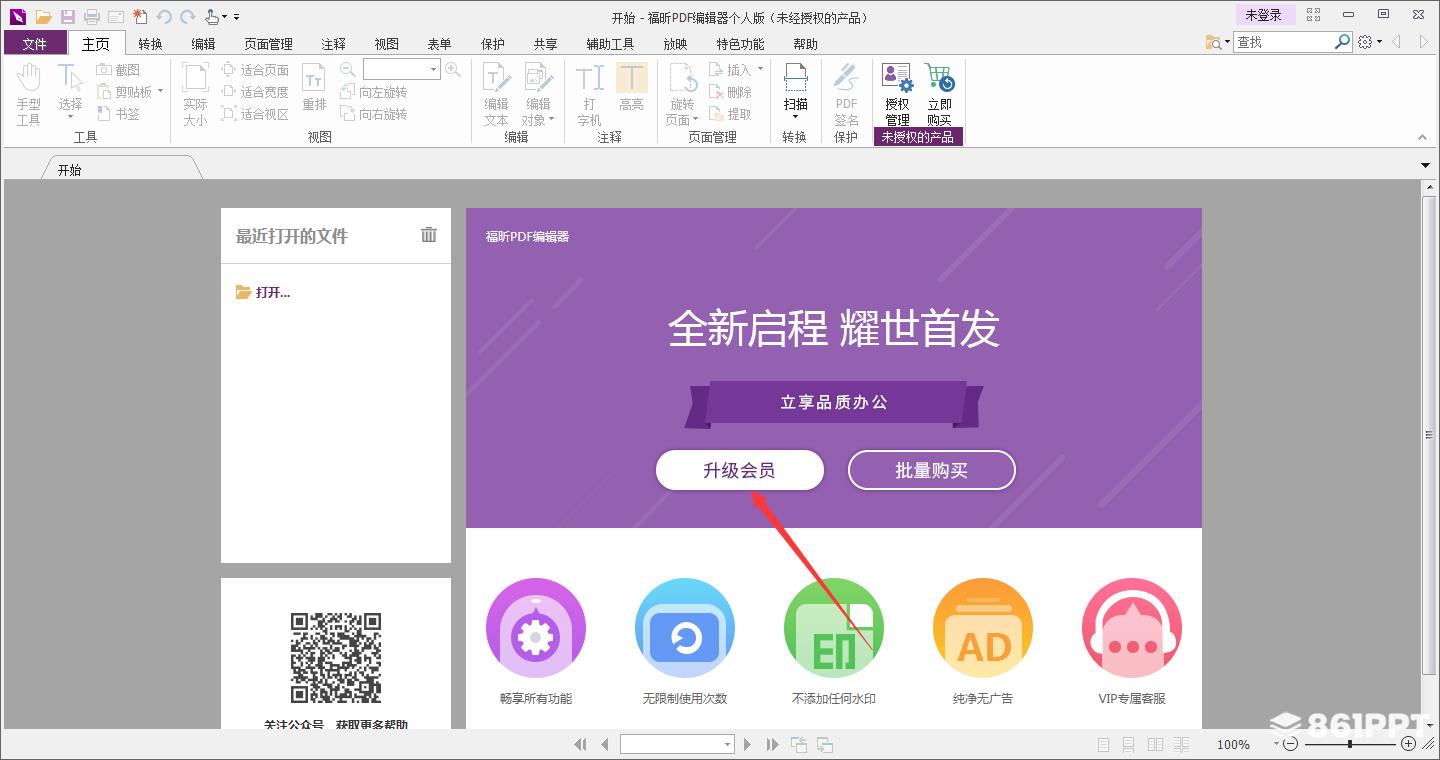Click the ribbon zoom in magnifier icon

coord(453,70)
